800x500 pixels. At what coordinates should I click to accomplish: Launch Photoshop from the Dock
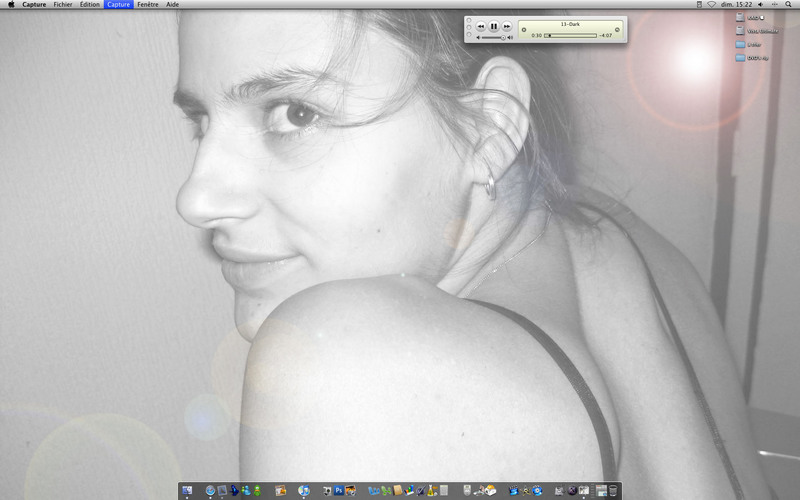click(x=339, y=490)
